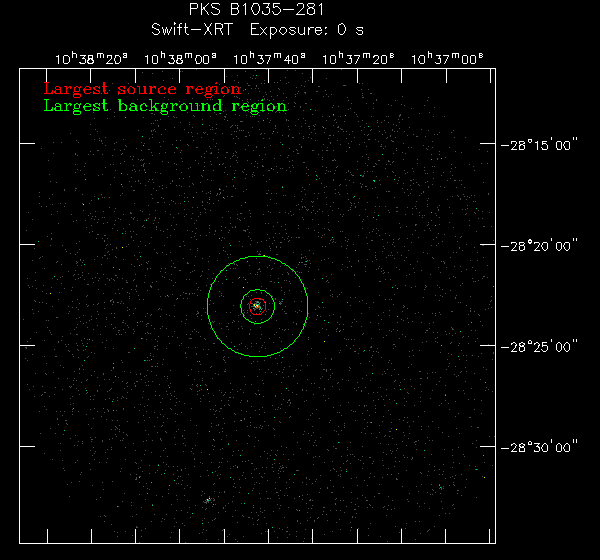Click the declination label -28°15'00"
This screenshot has width=600, height=560.
click(539, 145)
